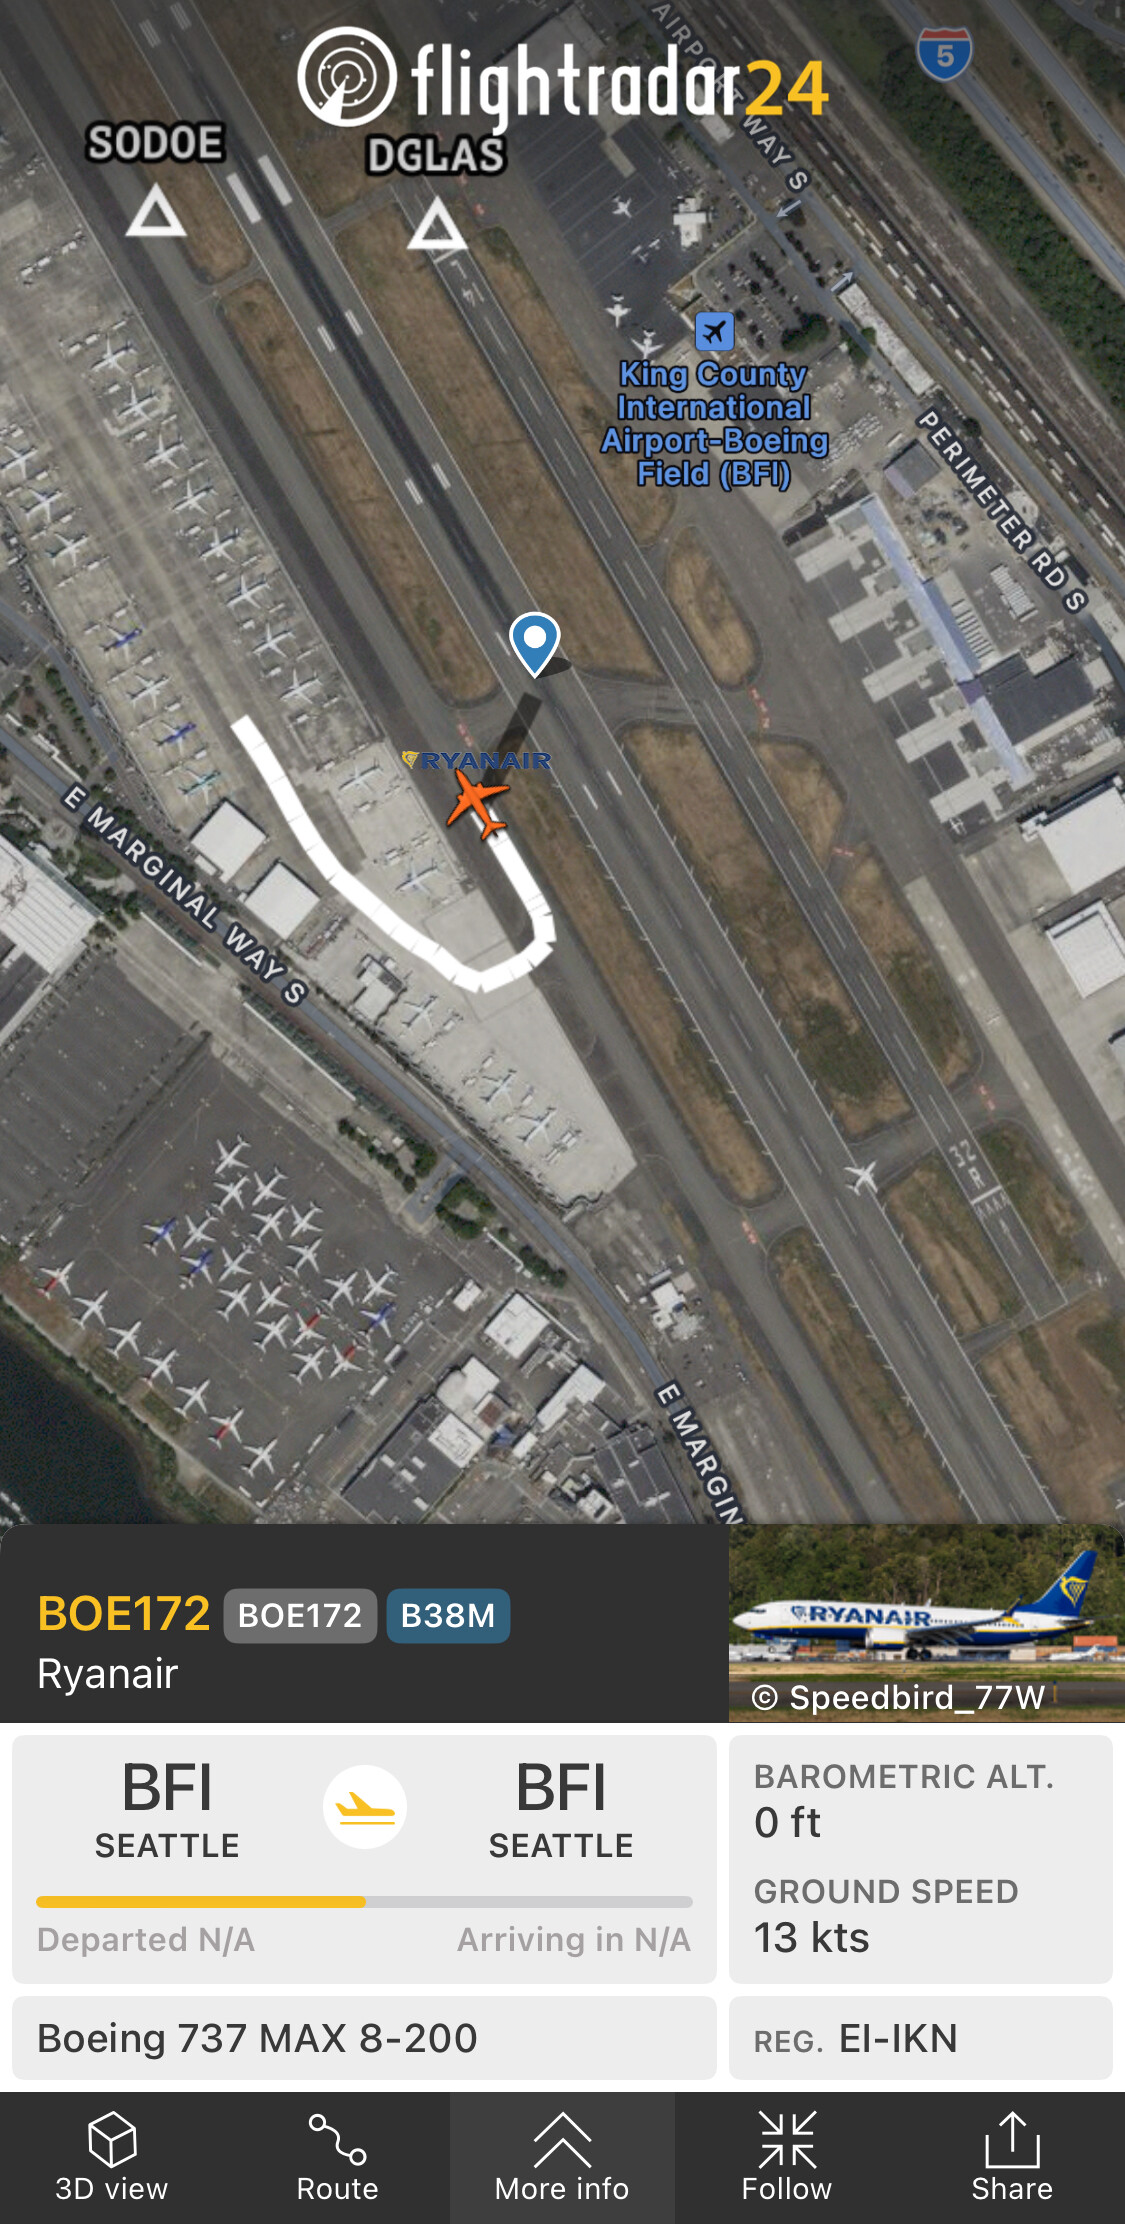Image resolution: width=1125 pixels, height=2224 pixels.
Task: Tap the origin BFI Seattle airport
Action: [x=167, y=1809]
